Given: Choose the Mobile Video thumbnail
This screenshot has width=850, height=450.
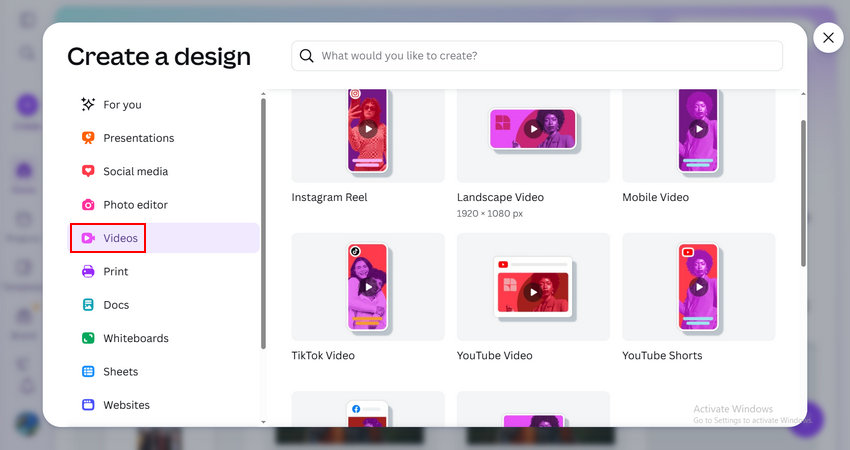Looking at the screenshot, I should (x=698, y=136).
